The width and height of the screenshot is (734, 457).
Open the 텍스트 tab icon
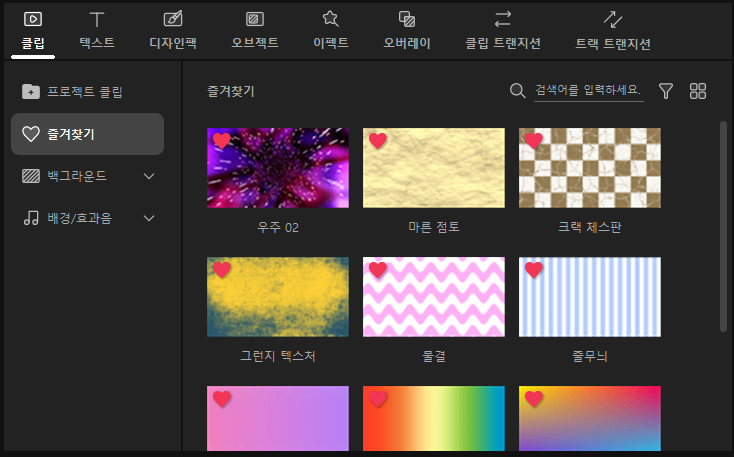pyautogui.click(x=97, y=19)
